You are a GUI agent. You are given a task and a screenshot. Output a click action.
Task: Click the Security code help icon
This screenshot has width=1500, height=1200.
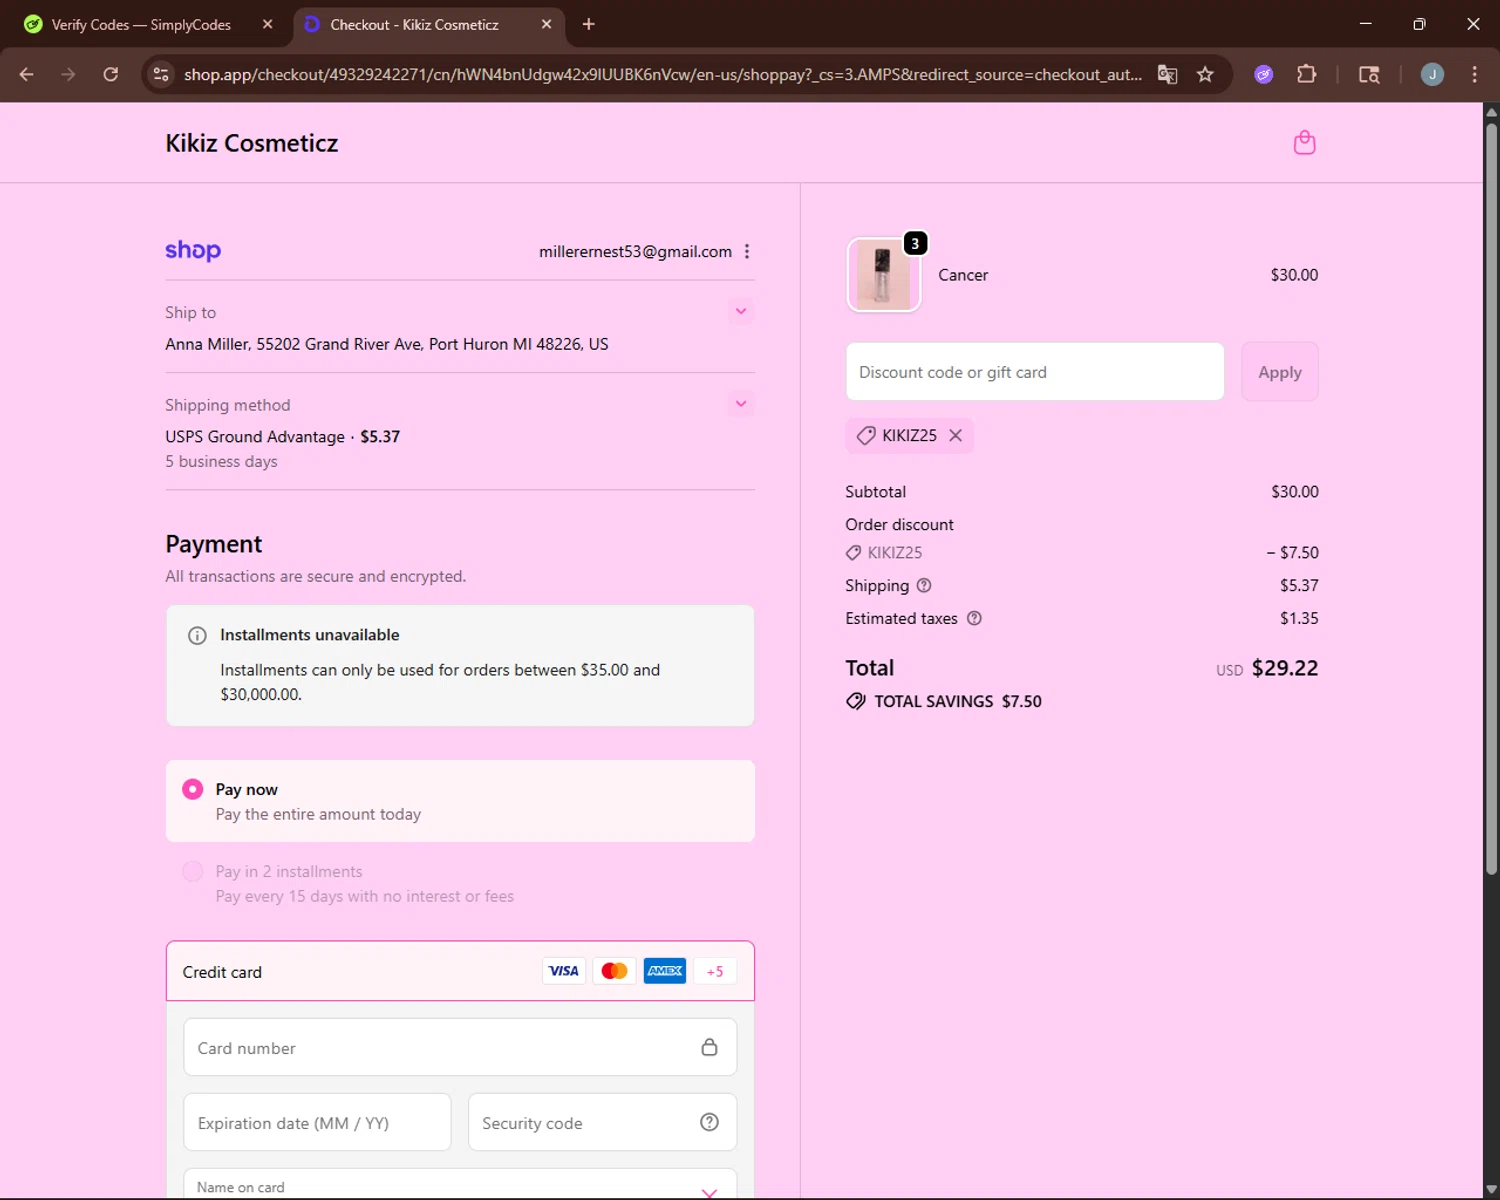tap(709, 1122)
